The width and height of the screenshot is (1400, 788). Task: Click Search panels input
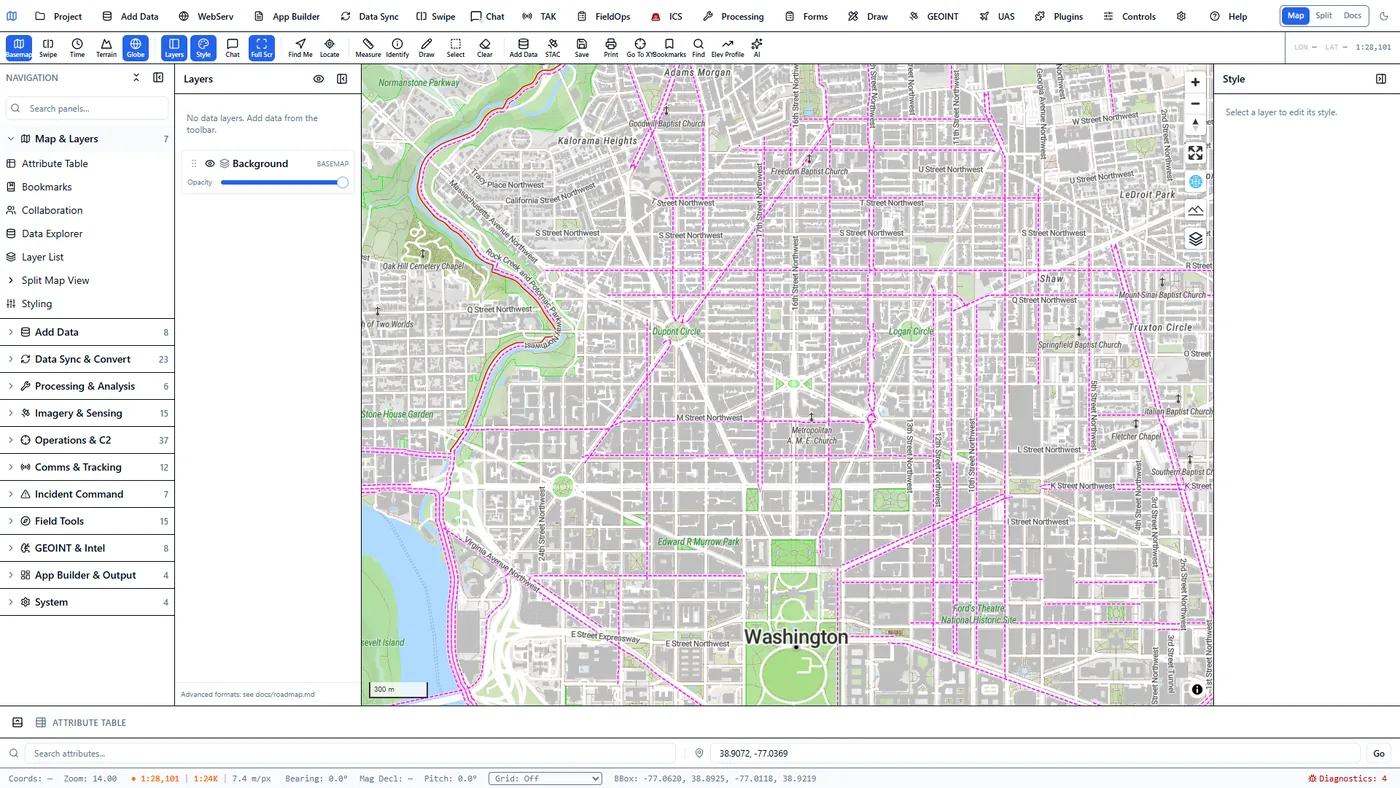coord(87,108)
